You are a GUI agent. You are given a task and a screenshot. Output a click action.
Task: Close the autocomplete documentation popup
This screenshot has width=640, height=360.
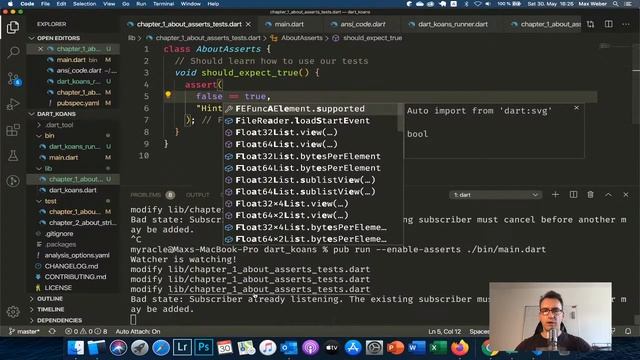coord(576,108)
